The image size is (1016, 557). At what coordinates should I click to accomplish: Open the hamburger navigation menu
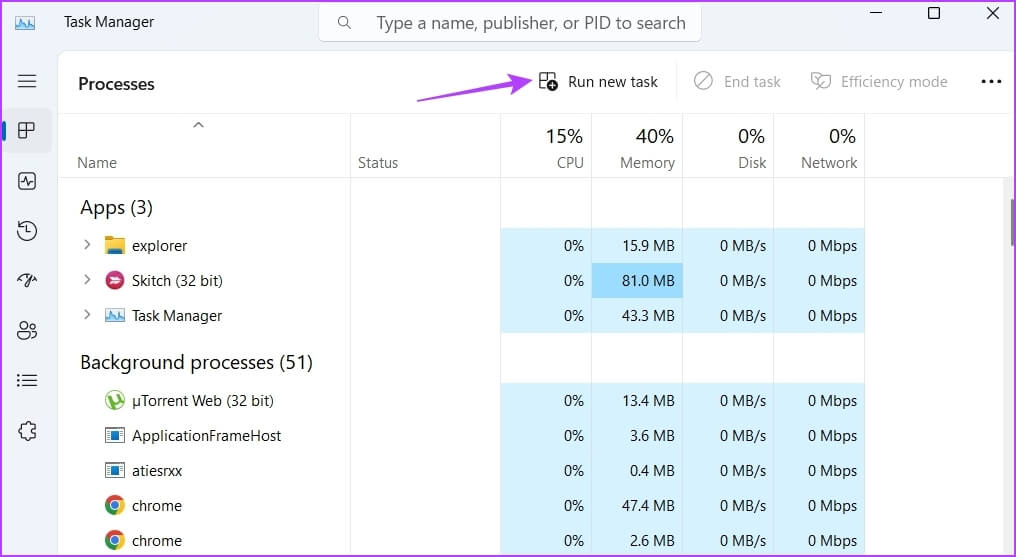(27, 81)
